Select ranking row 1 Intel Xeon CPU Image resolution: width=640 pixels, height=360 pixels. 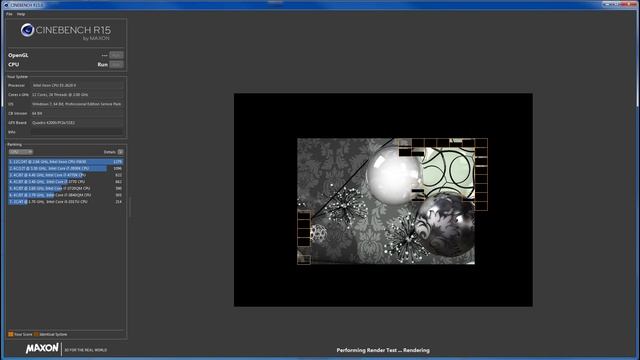[x=66, y=162]
